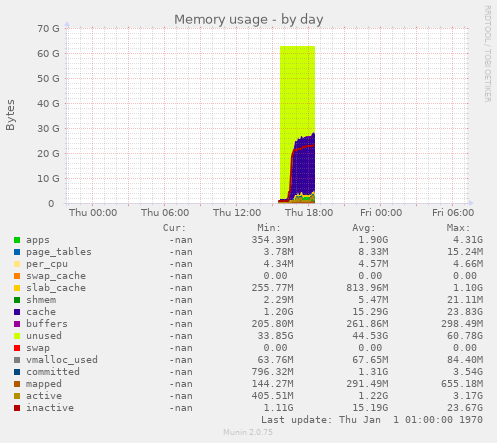Click the 'swap_cache' legend label
Screen dimensions: 497x443
[56, 276]
